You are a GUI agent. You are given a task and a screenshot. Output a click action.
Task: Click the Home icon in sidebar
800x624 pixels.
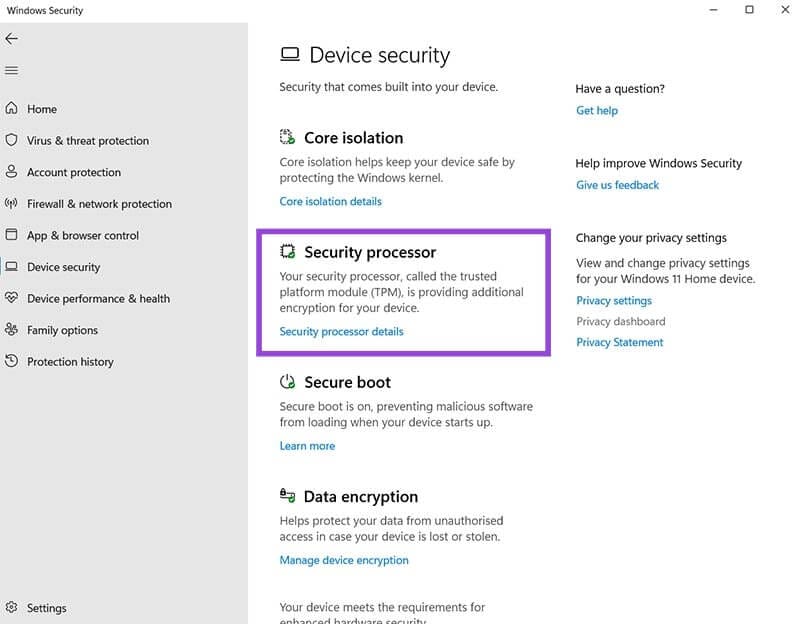point(12,109)
